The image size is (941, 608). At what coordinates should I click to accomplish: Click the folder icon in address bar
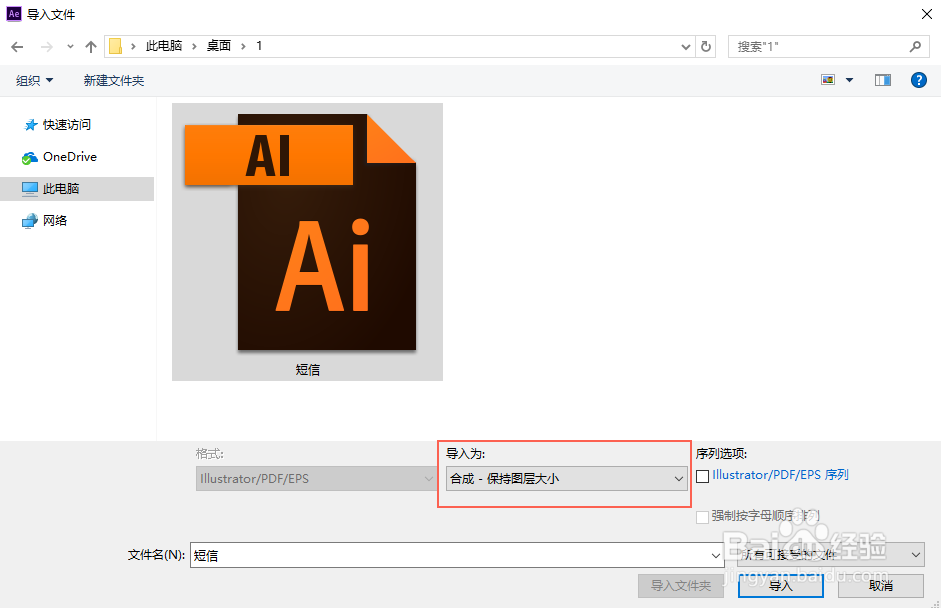tap(115, 46)
